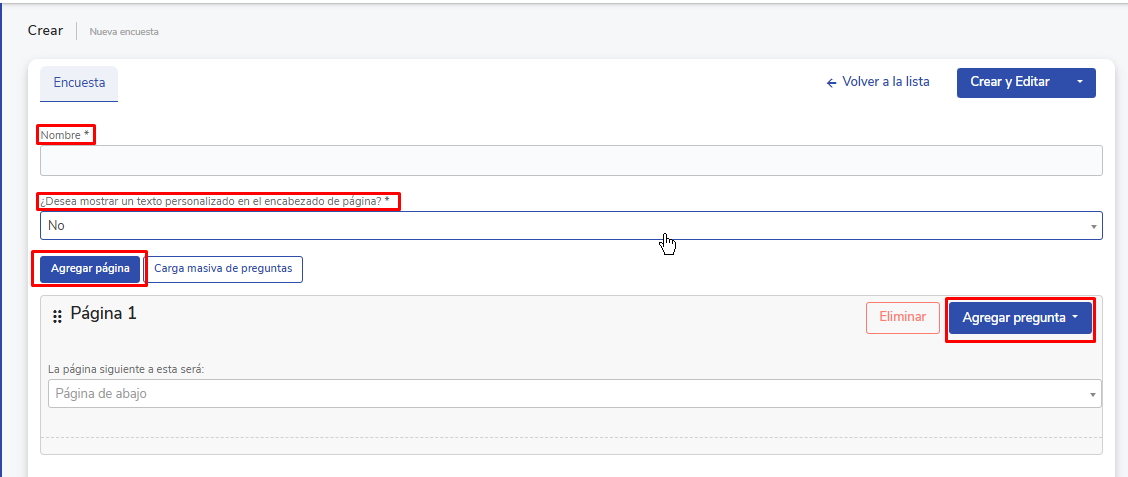Viewport: 1128px width, 477px height.
Task: Open Carga masiva de preguntas
Action: 223,269
